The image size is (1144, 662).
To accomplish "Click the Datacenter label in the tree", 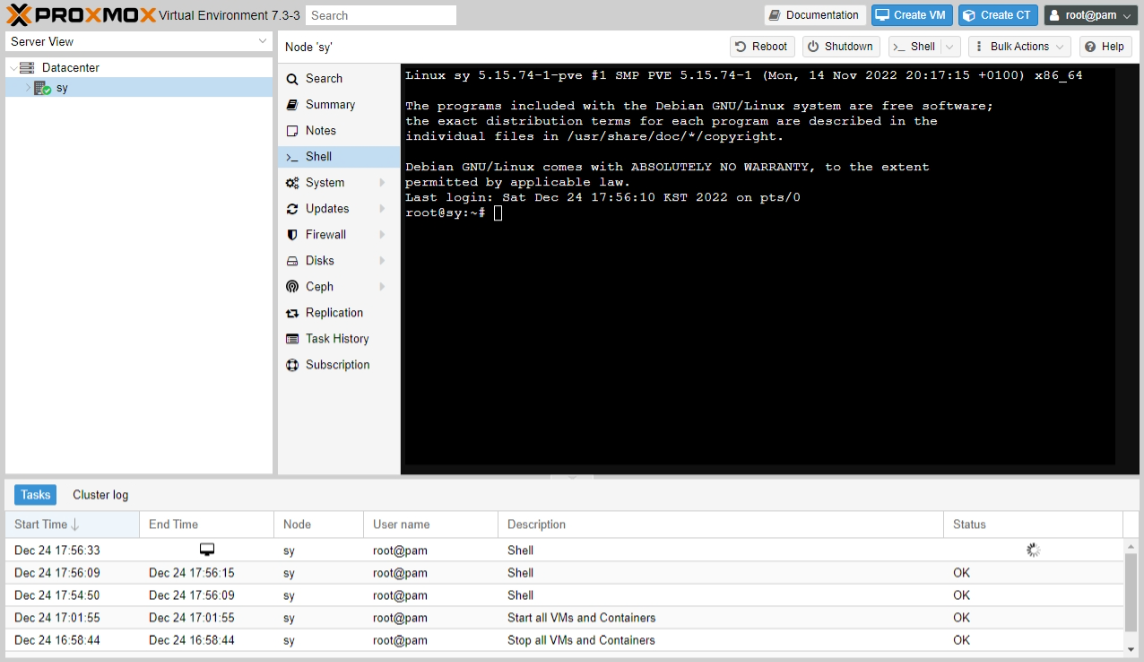I will point(70,68).
